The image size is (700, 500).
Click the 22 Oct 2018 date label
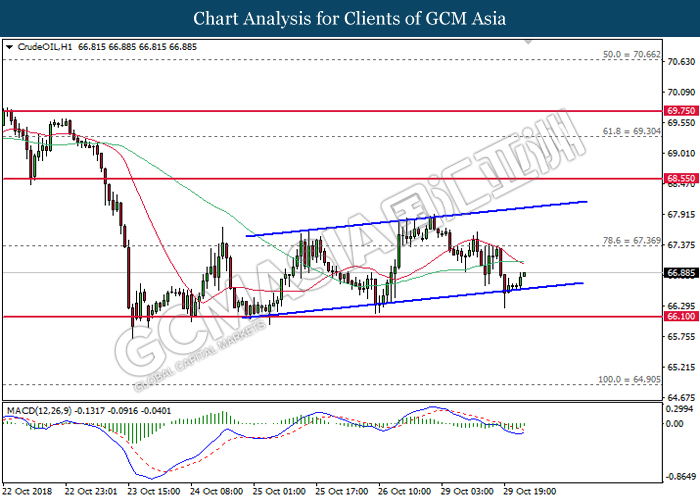[27, 492]
